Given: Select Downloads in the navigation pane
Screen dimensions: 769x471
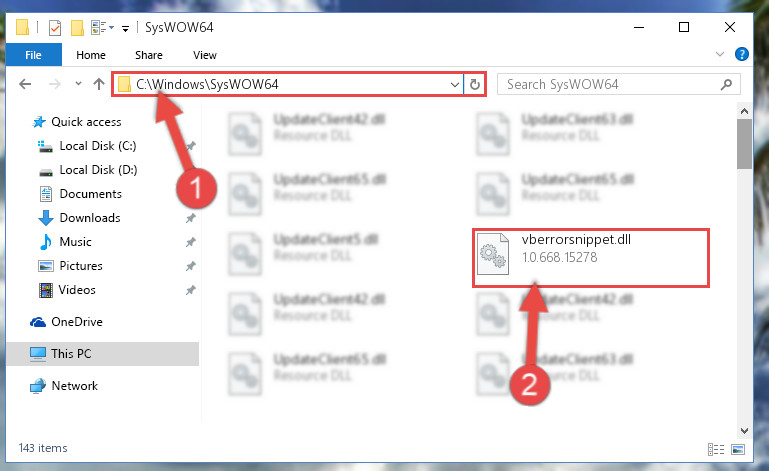Looking at the screenshot, I should (x=90, y=218).
